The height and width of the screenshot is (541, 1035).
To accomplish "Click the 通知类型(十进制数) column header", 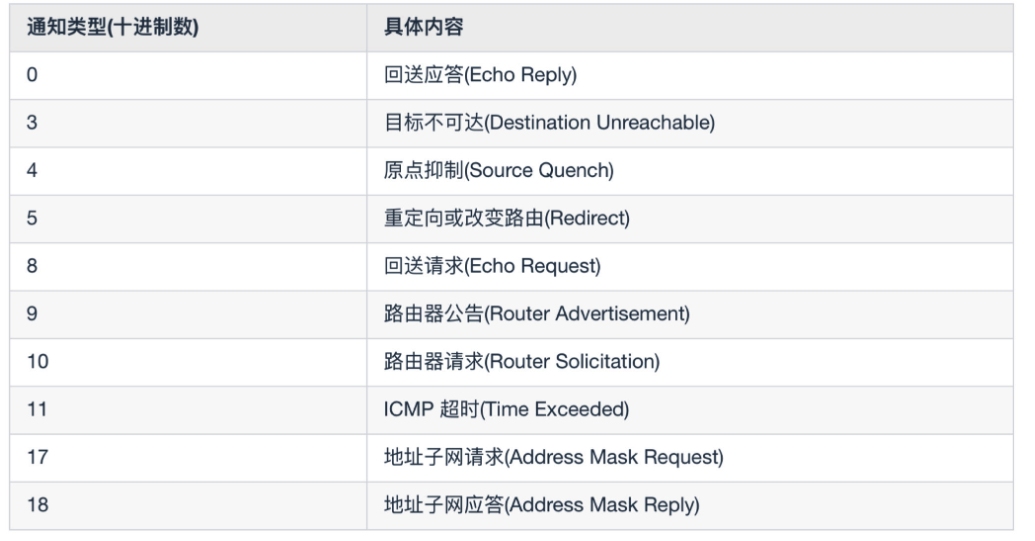I will coord(188,28).
